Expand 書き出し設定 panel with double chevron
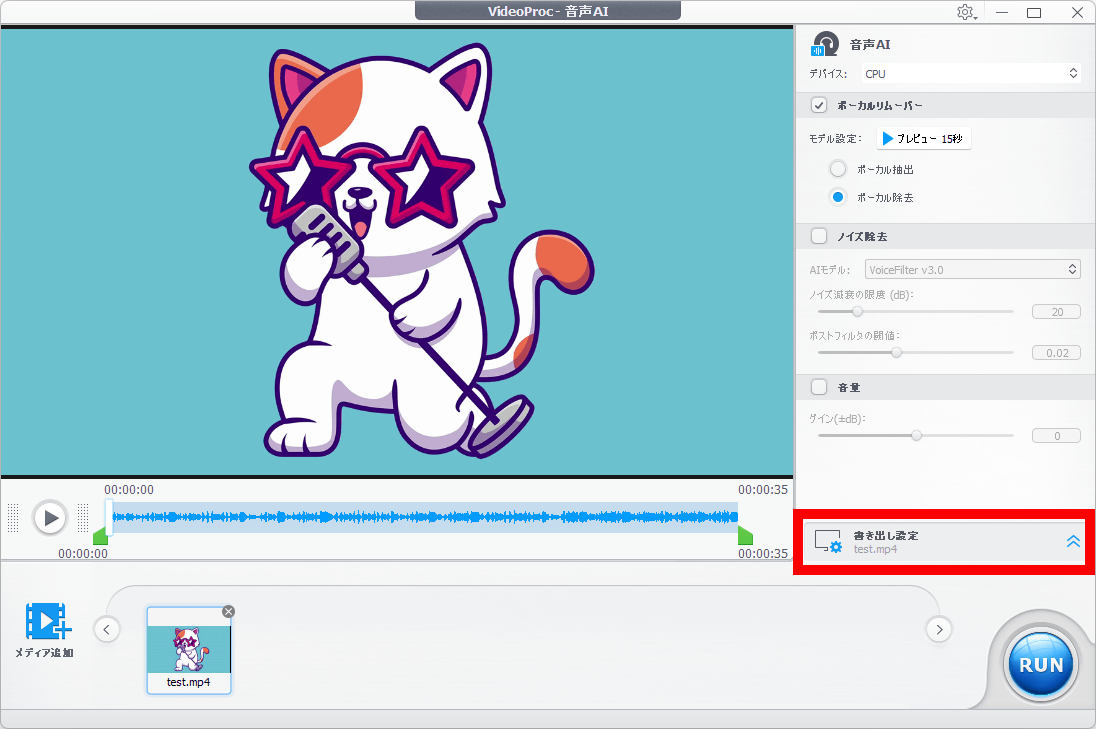This screenshot has height=729, width=1096. [x=1073, y=541]
